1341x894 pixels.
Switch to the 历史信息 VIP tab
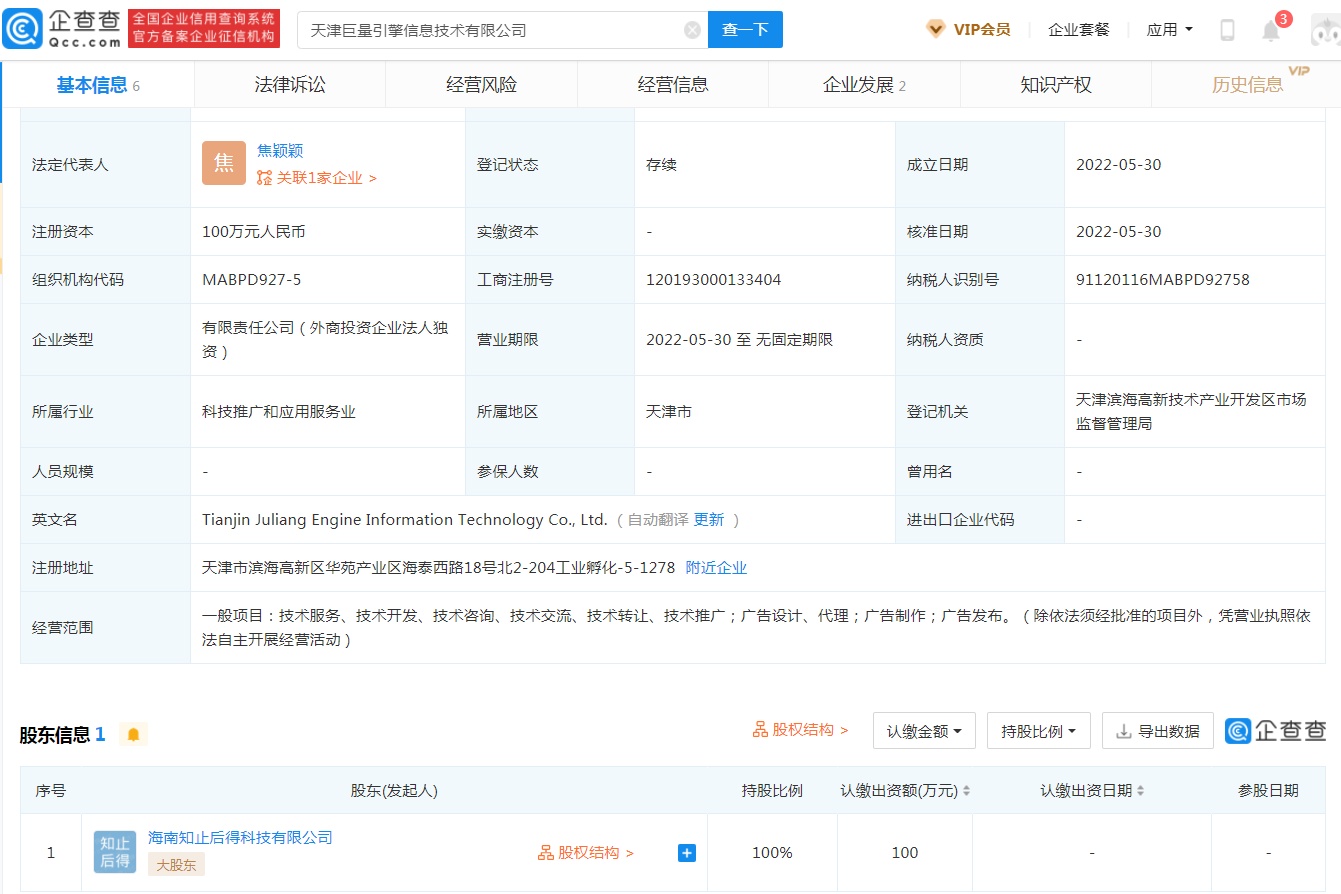click(x=1247, y=85)
